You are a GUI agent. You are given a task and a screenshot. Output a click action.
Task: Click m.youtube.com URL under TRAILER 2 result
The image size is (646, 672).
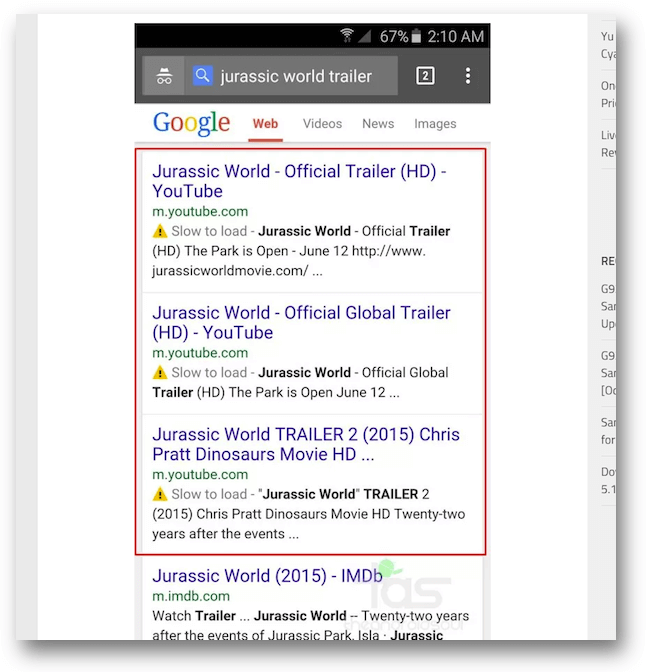pos(200,474)
